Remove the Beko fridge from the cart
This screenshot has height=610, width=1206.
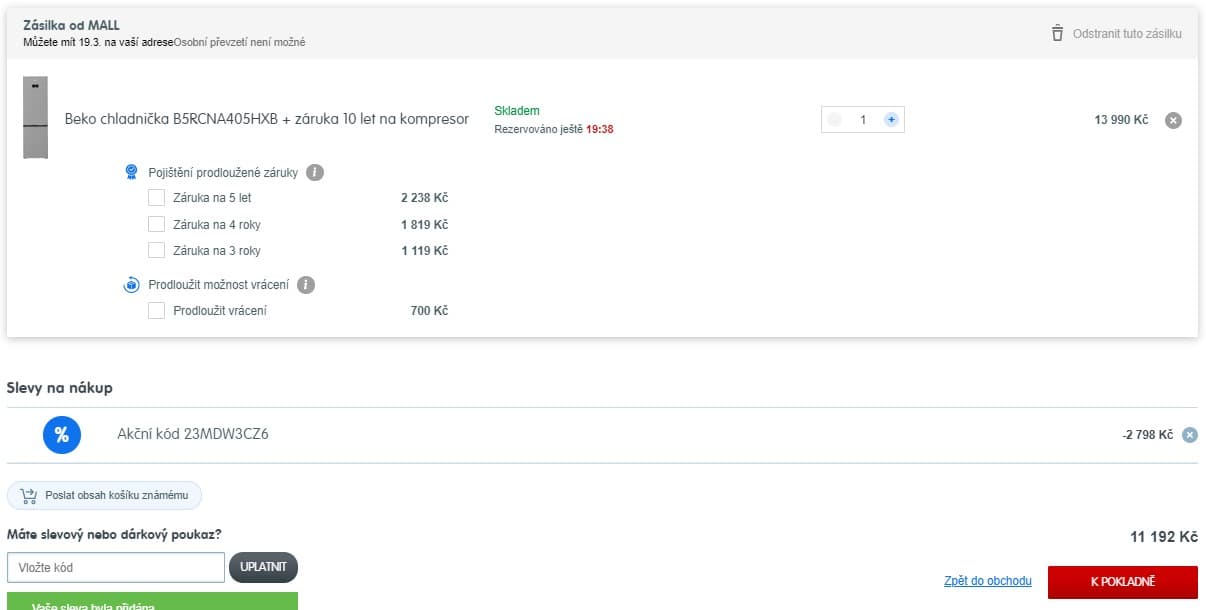pyautogui.click(x=1174, y=120)
